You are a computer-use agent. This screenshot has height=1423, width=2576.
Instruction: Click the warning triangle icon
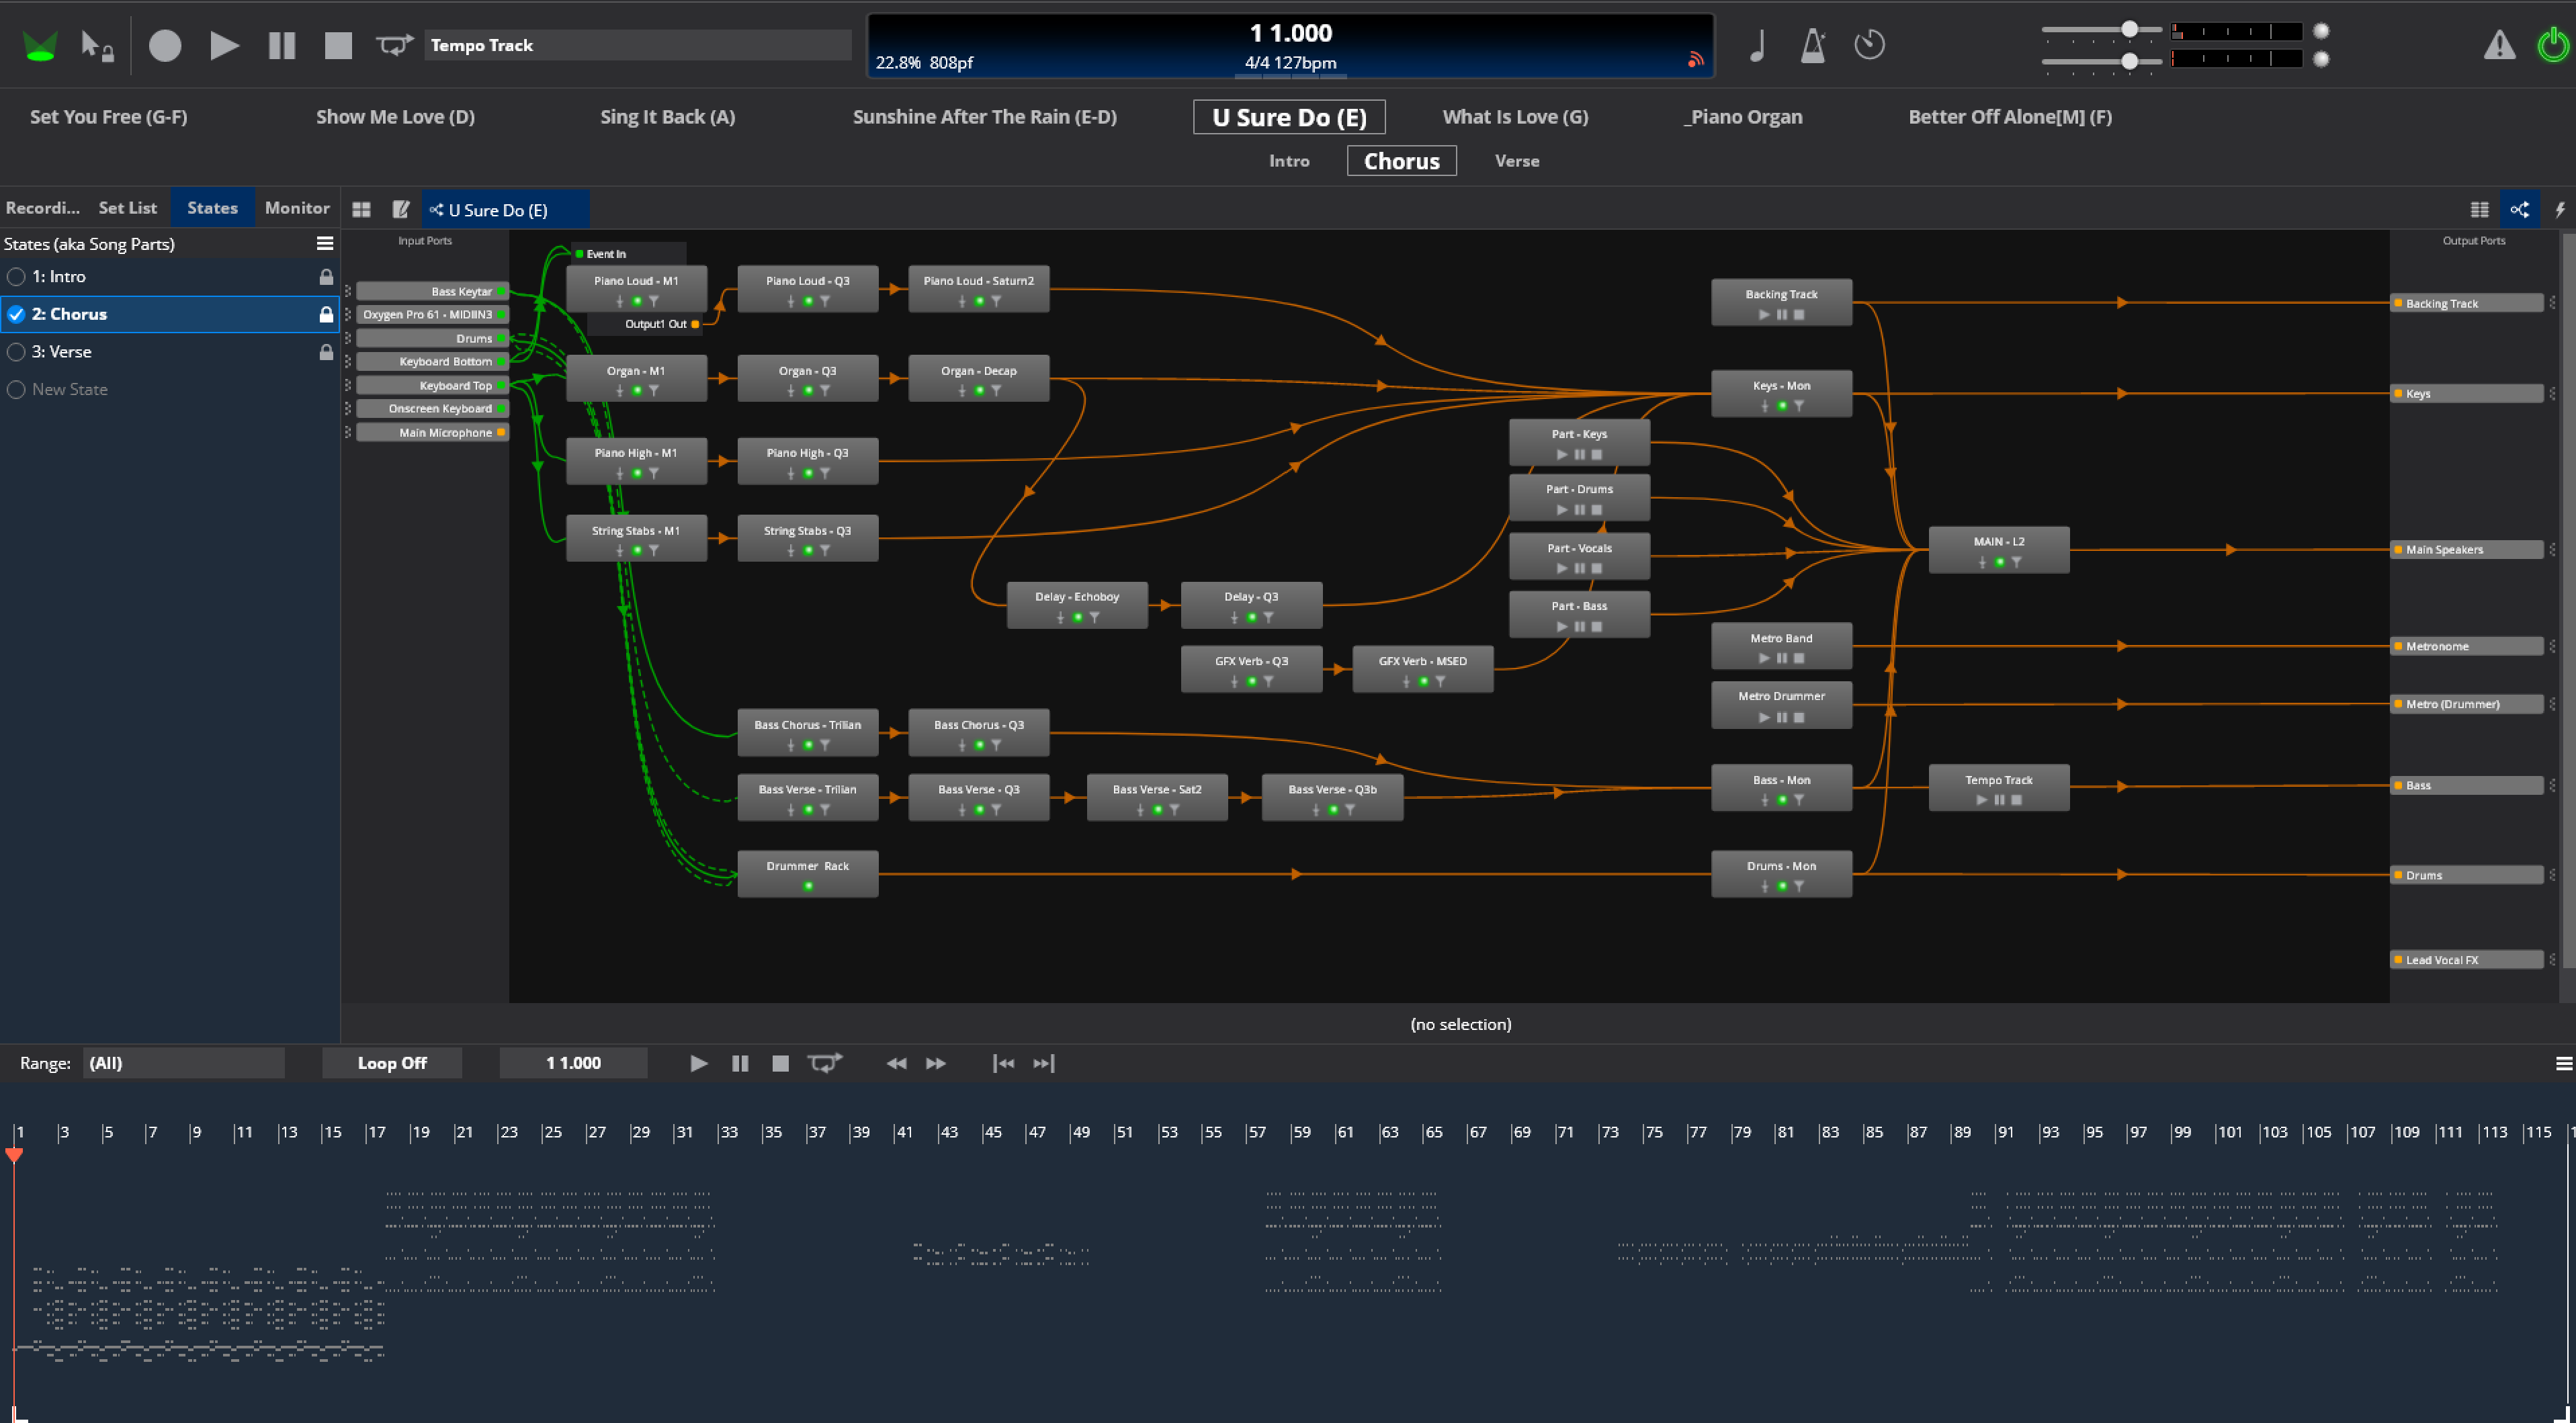point(2499,45)
